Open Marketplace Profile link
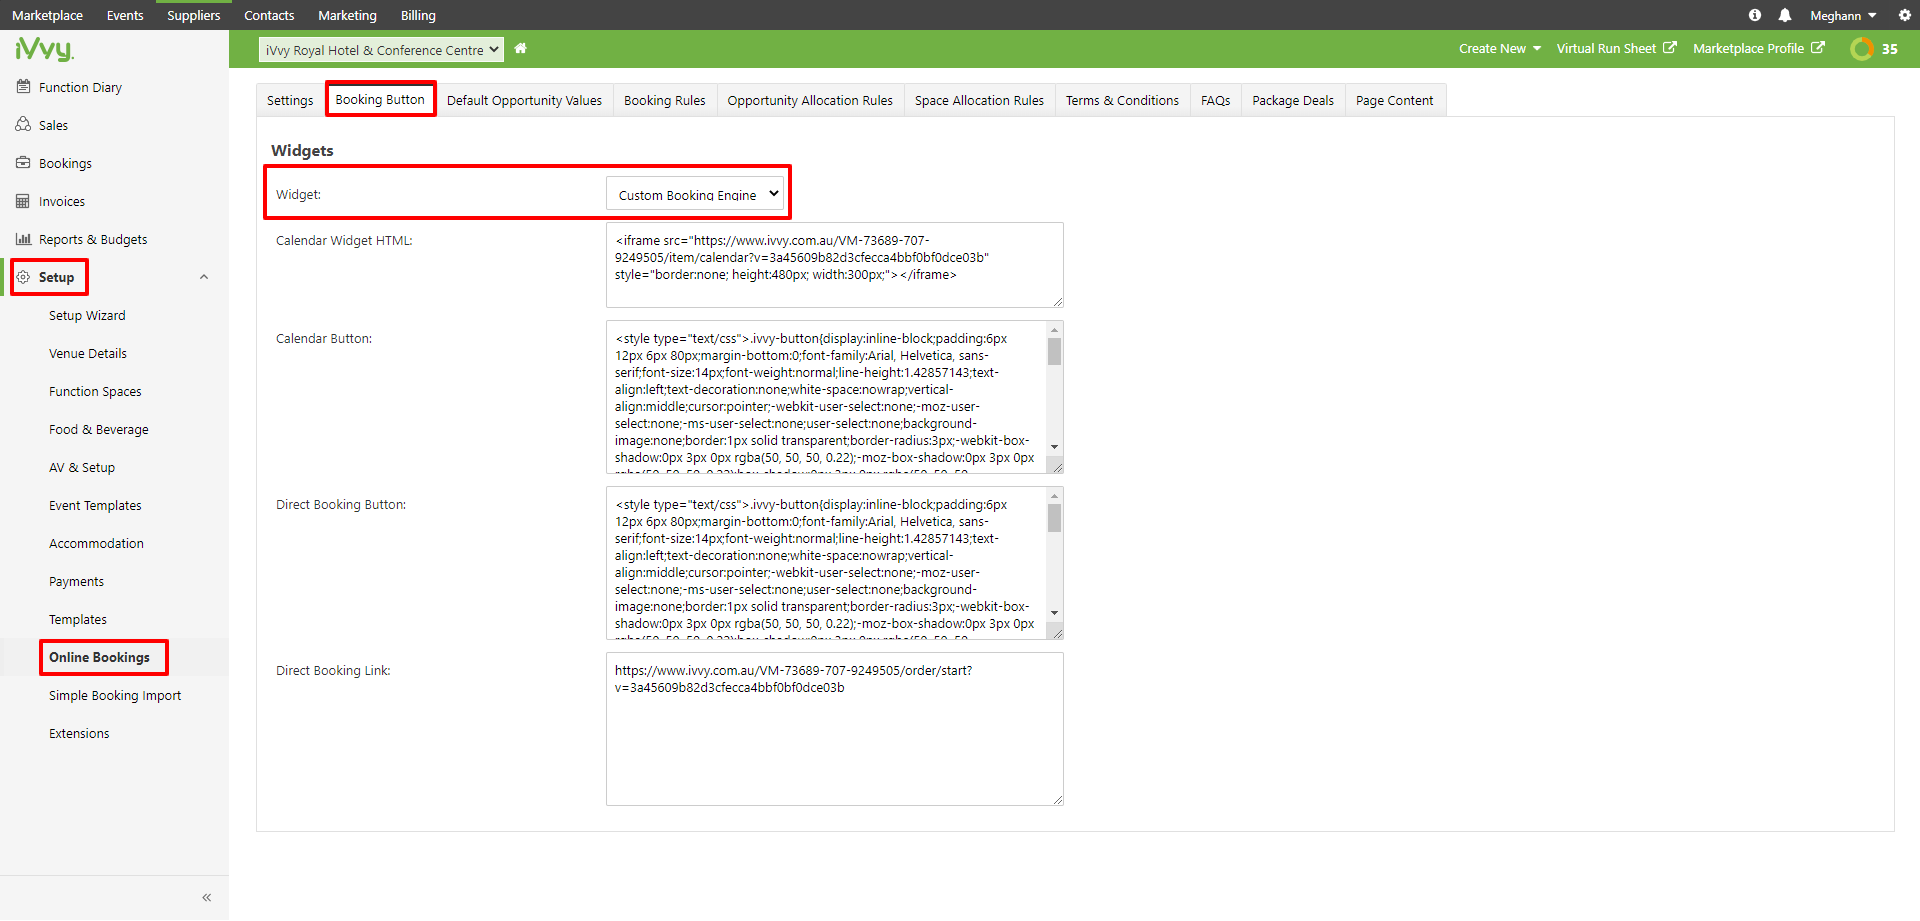The image size is (1920, 921). tap(1759, 48)
